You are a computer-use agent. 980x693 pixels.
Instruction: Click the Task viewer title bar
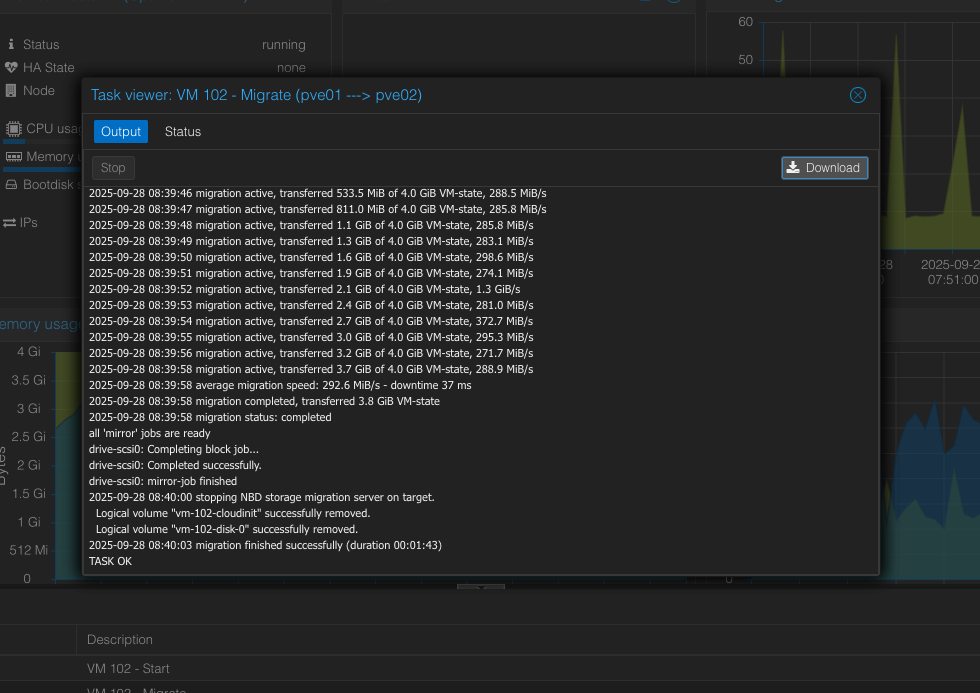click(450, 95)
